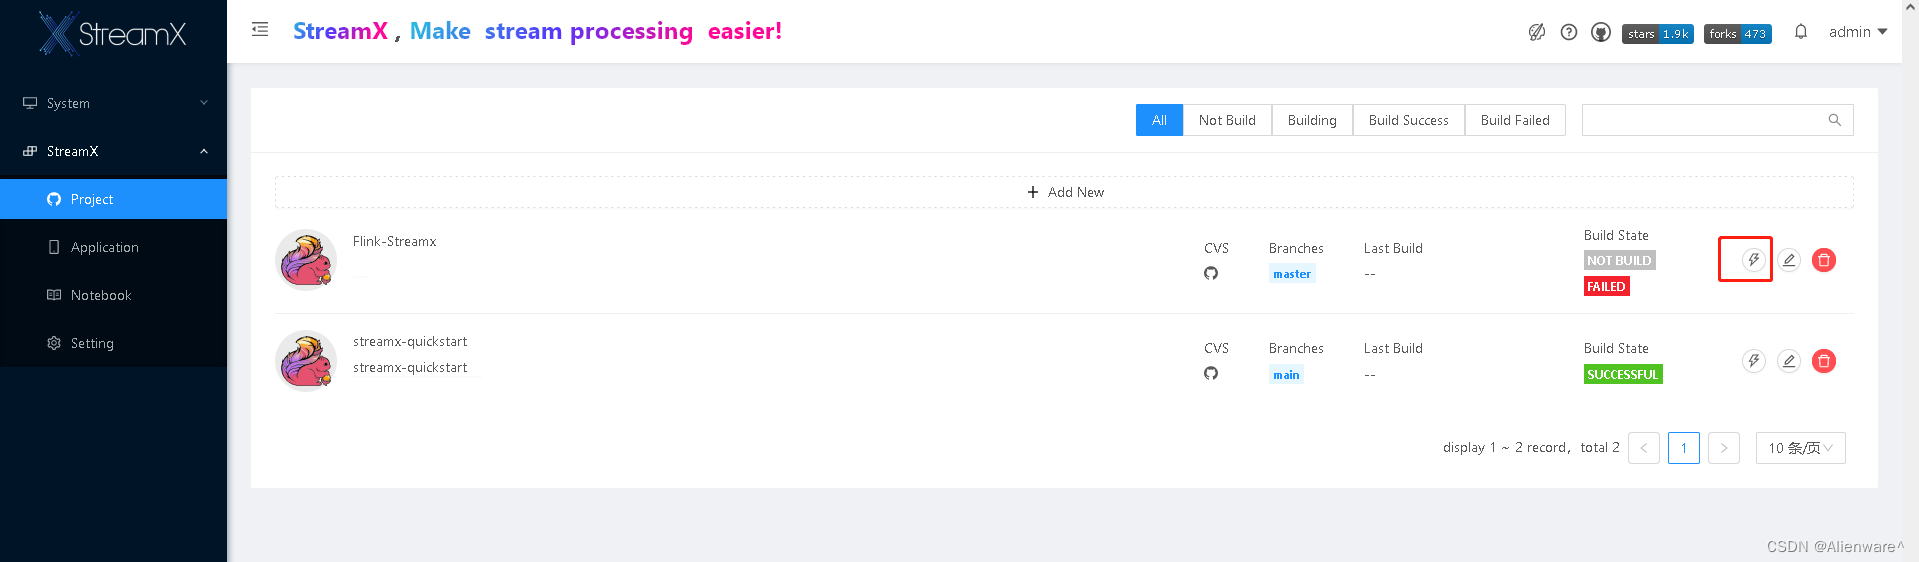
Task: Click the streamx-quickstart project title
Action: (x=410, y=341)
